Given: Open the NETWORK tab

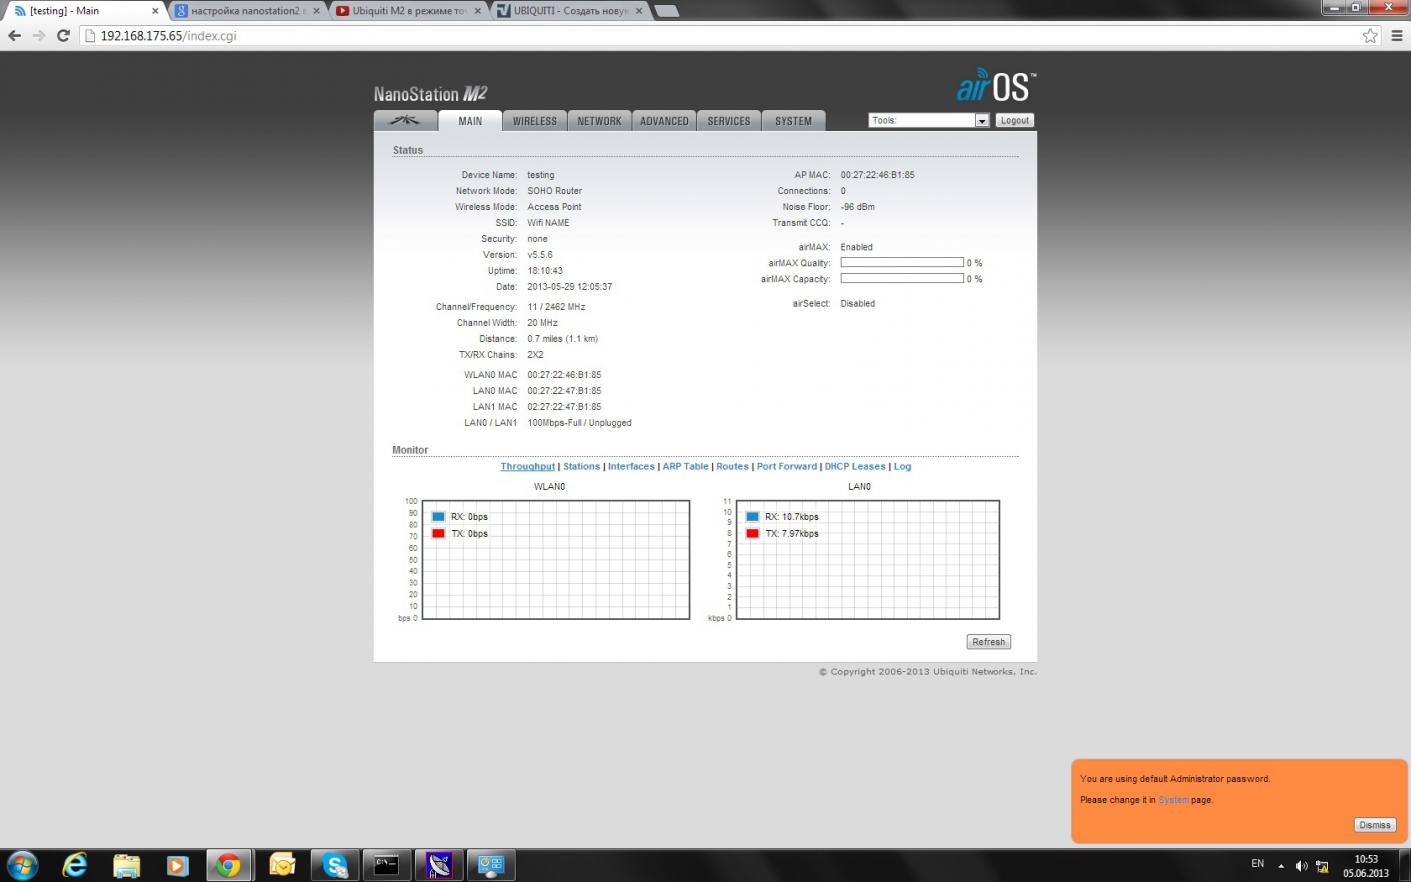Looking at the screenshot, I should 599,121.
